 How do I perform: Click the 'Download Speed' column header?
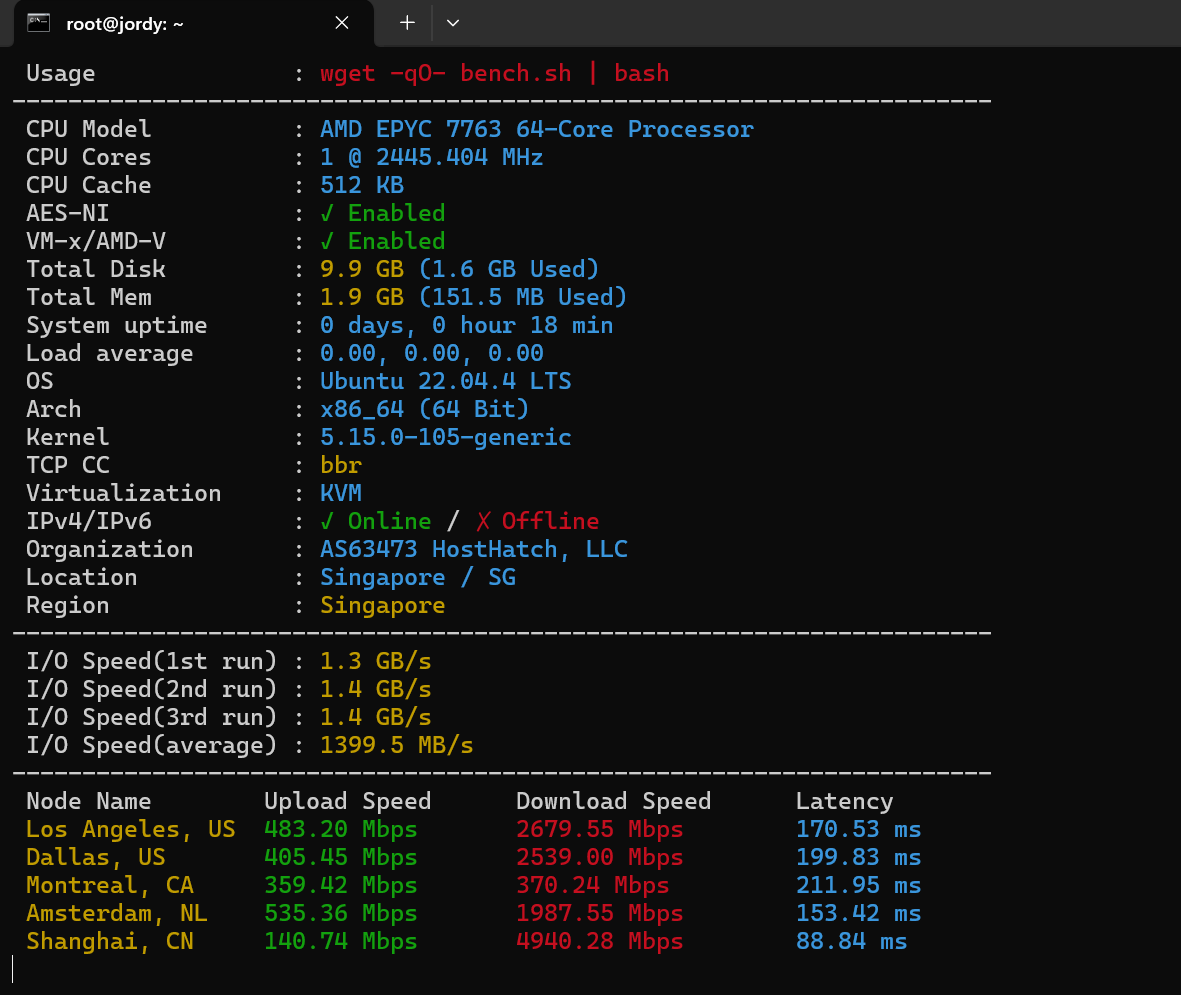[614, 801]
